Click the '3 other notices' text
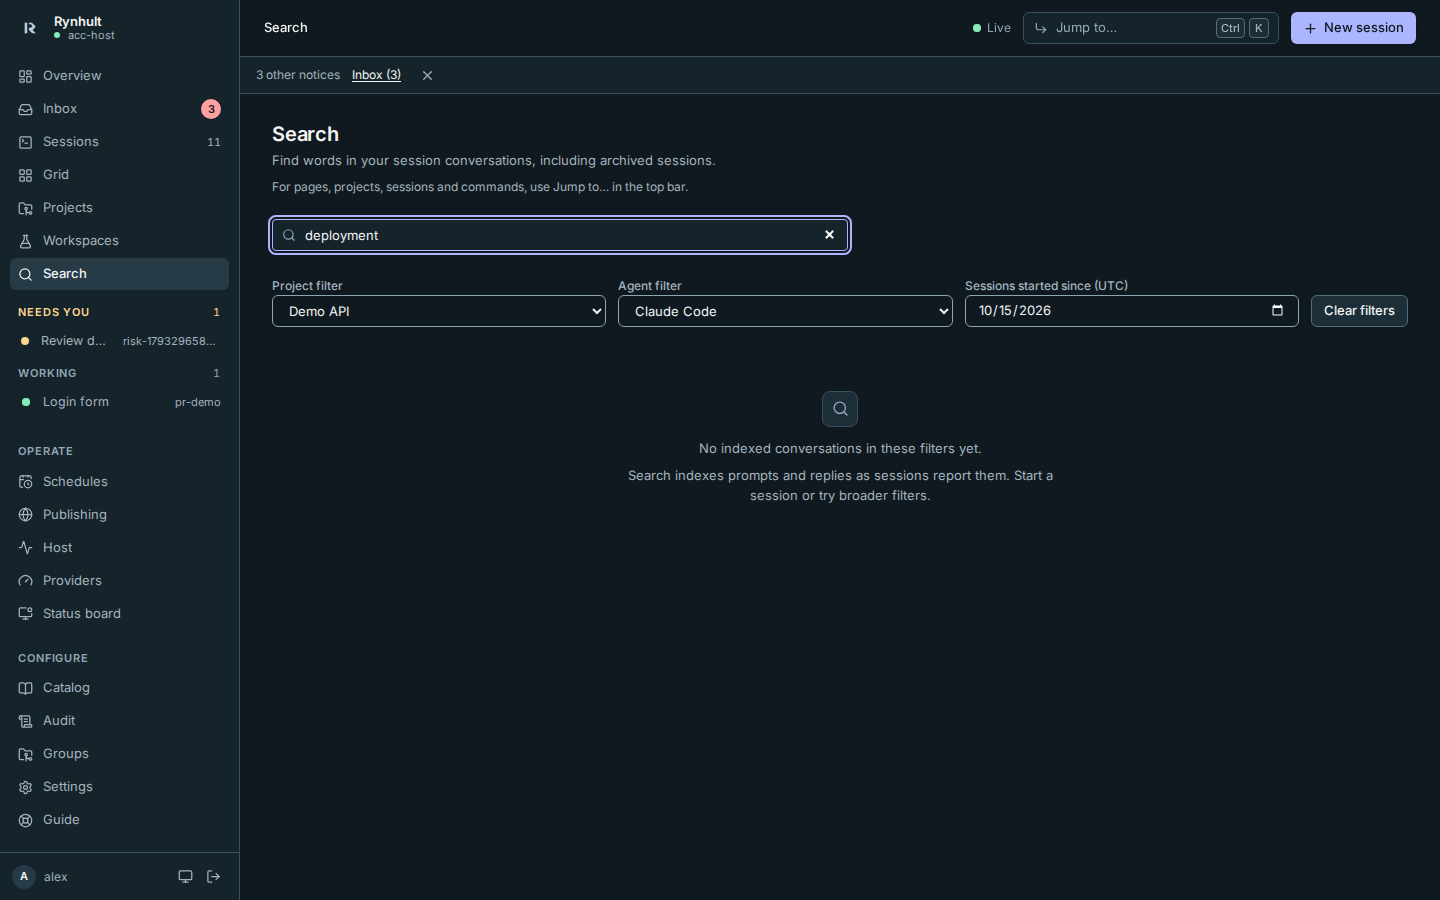This screenshot has width=1440, height=900. pyautogui.click(x=298, y=75)
